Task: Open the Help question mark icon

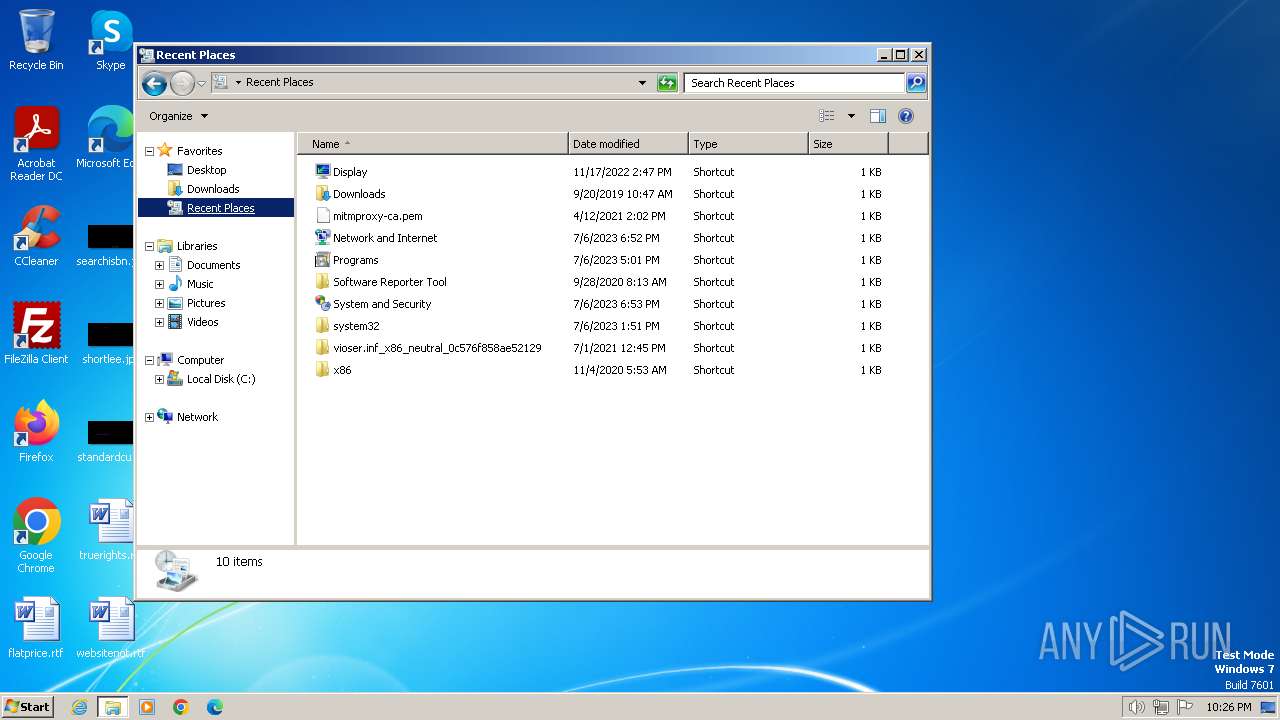Action: point(906,116)
